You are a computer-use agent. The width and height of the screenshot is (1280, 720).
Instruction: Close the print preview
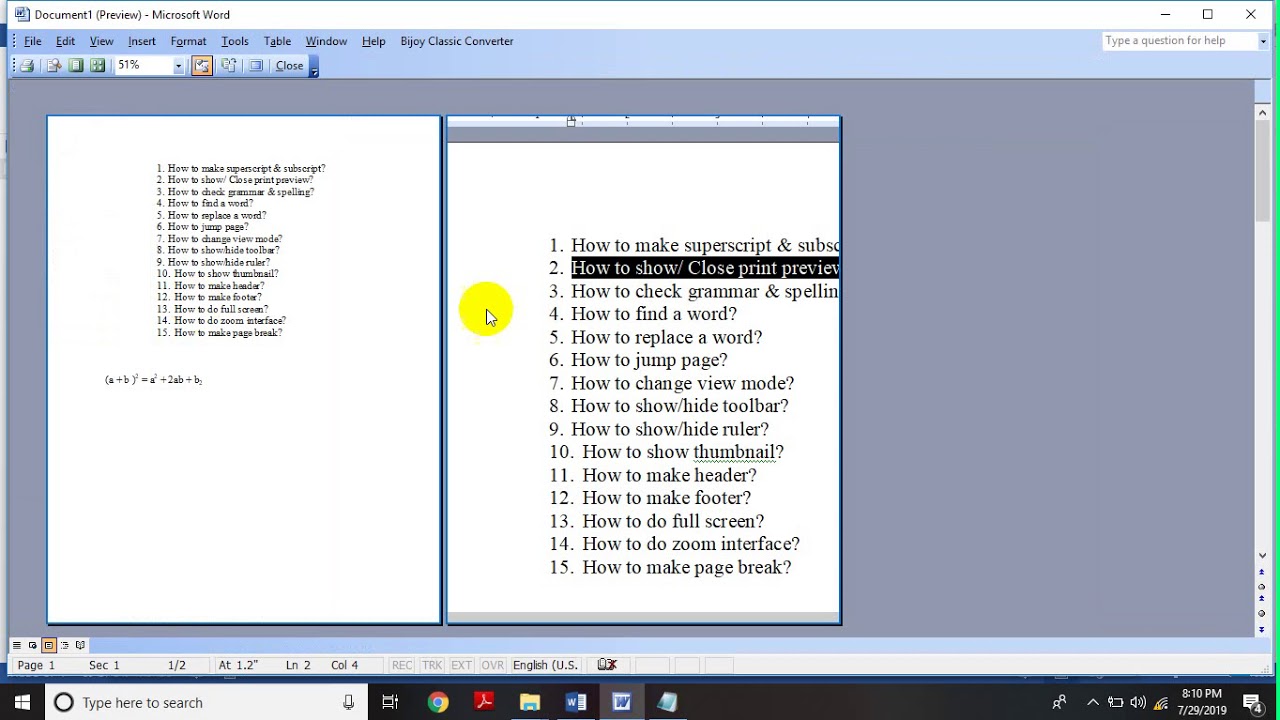tap(289, 66)
